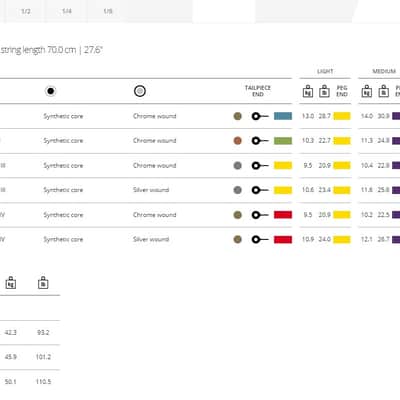400x400 pixels.
Task: Click the 13.0 kg light tension value
Action: [x=308, y=116]
